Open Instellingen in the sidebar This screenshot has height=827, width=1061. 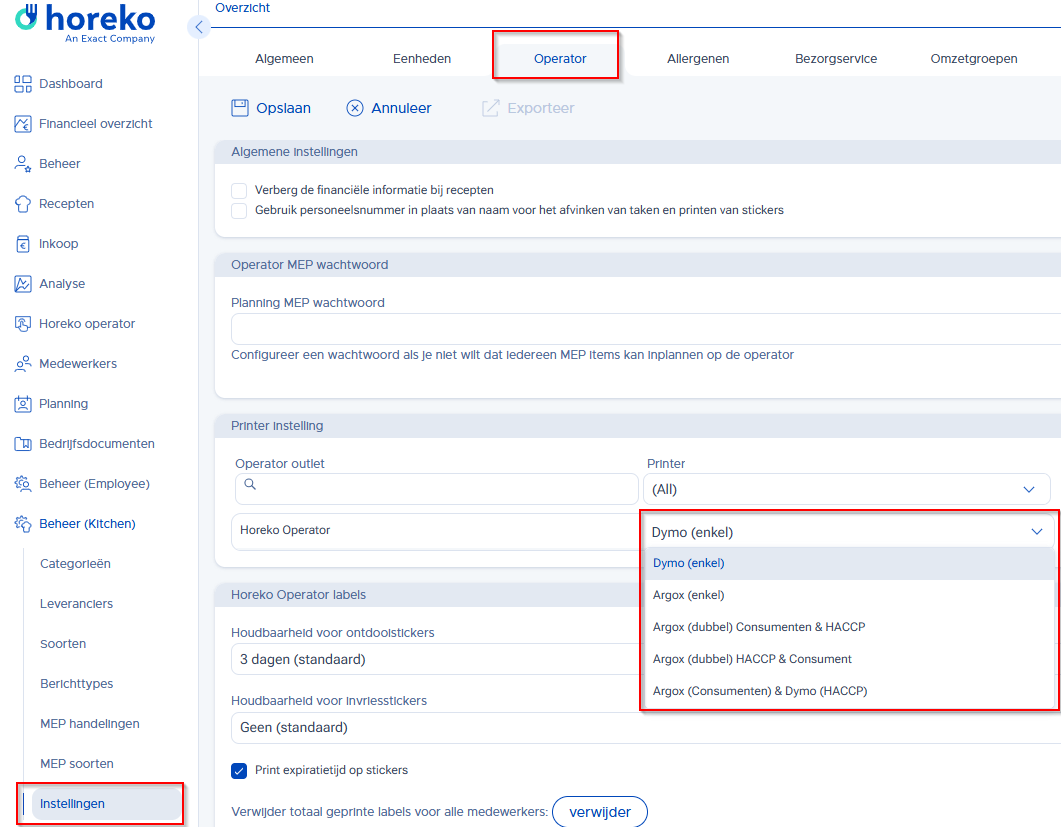pos(106,804)
